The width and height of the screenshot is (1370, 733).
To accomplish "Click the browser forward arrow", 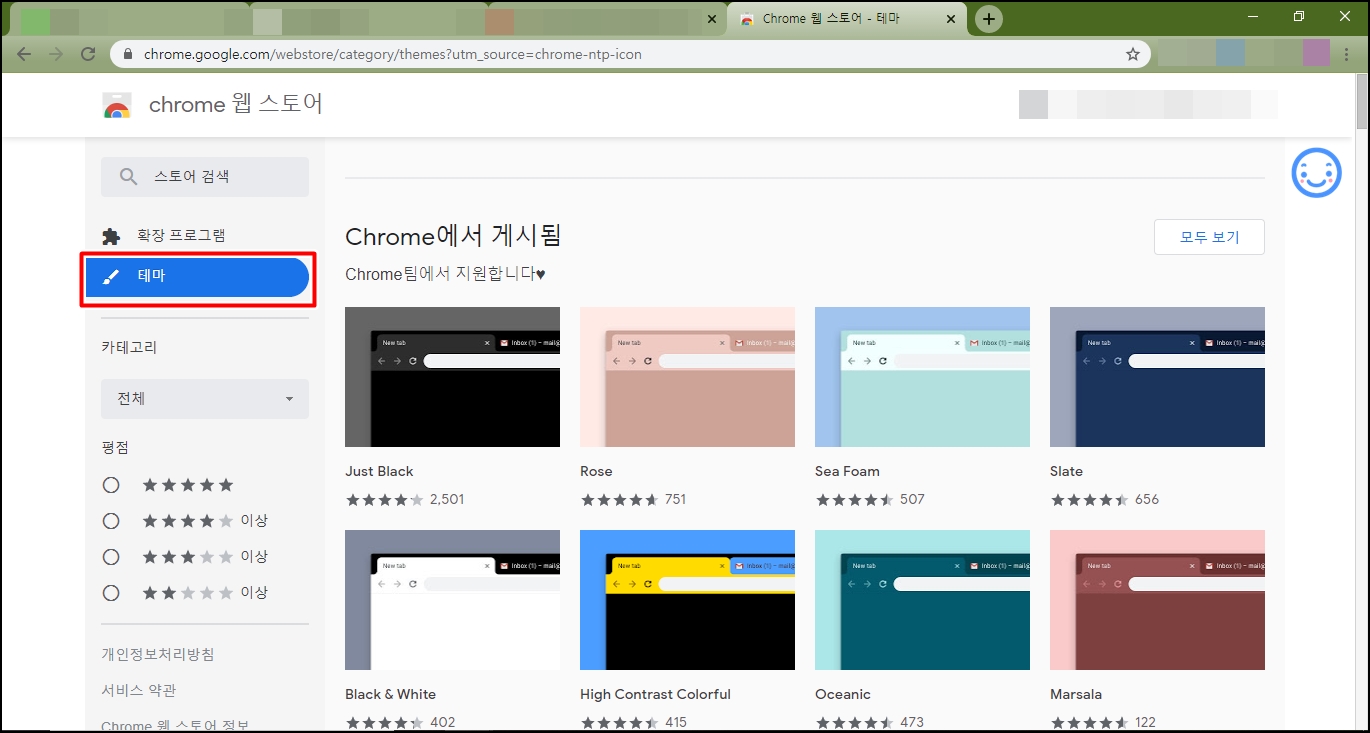I will 56,54.
